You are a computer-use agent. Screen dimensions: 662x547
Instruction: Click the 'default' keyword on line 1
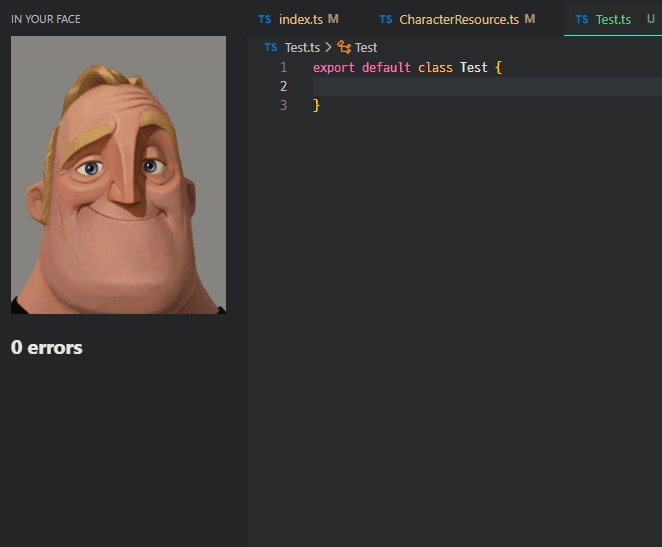point(386,68)
